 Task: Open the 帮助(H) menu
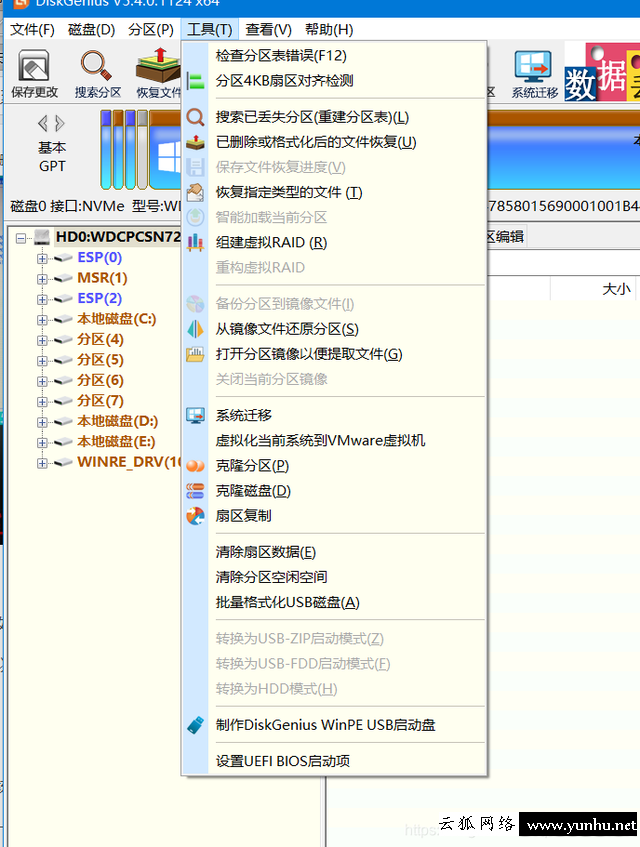point(329,29)
